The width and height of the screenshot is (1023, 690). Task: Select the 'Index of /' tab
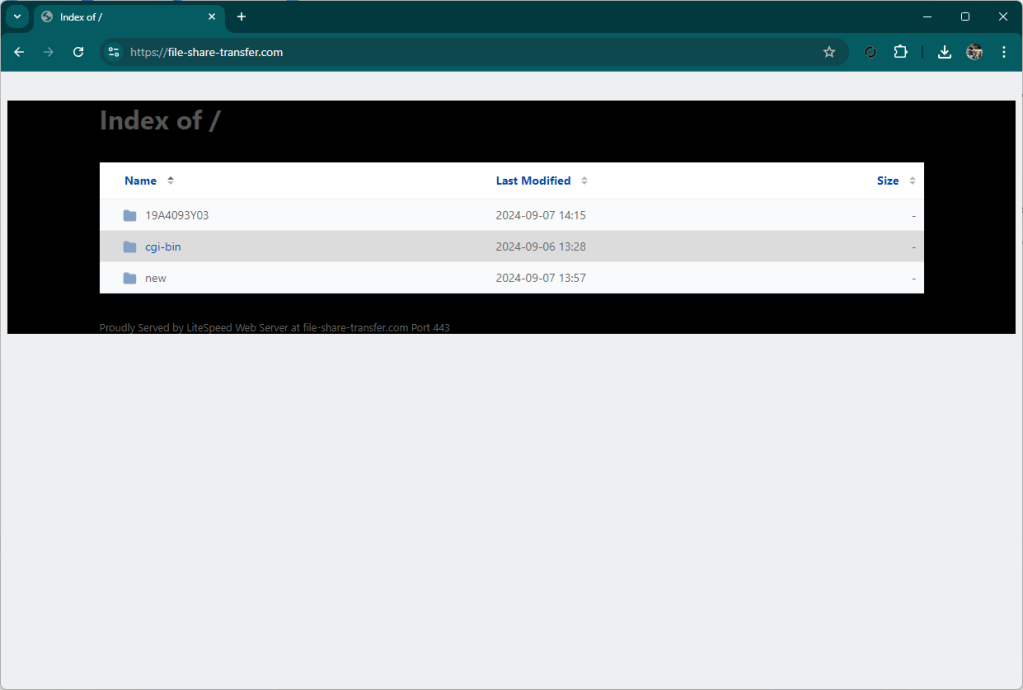[120, 17]
